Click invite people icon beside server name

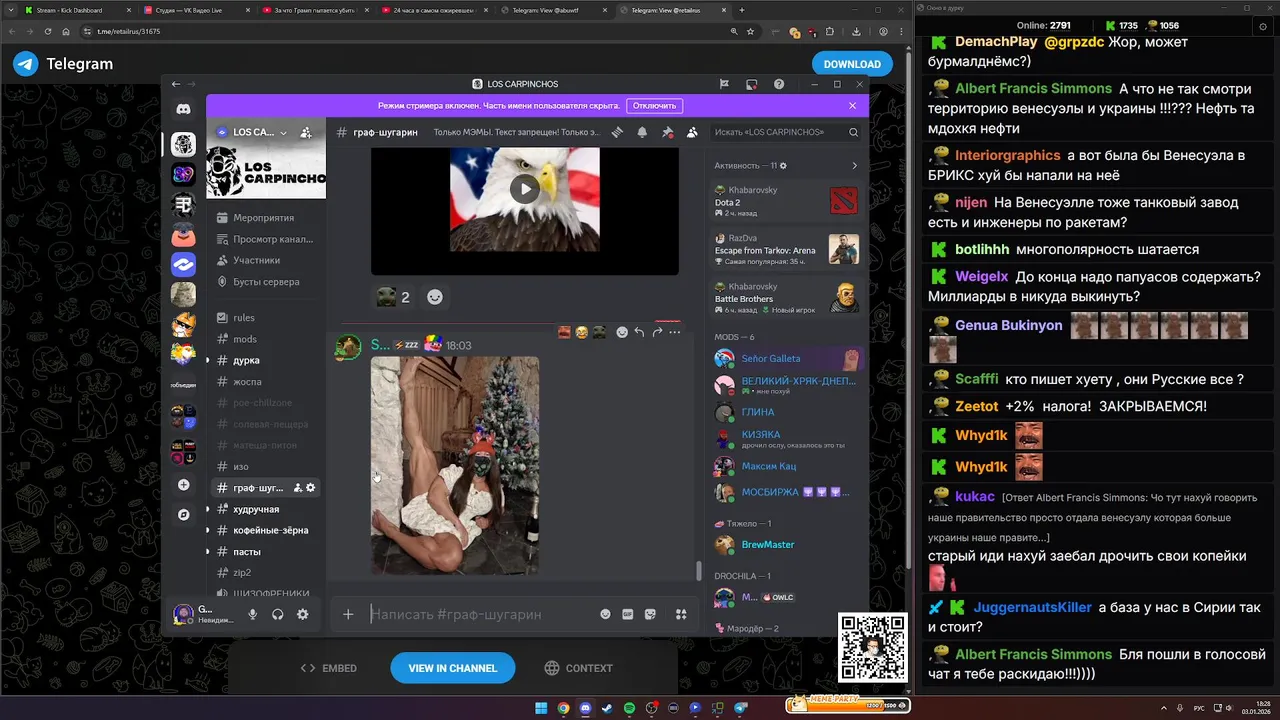[306, 132]
